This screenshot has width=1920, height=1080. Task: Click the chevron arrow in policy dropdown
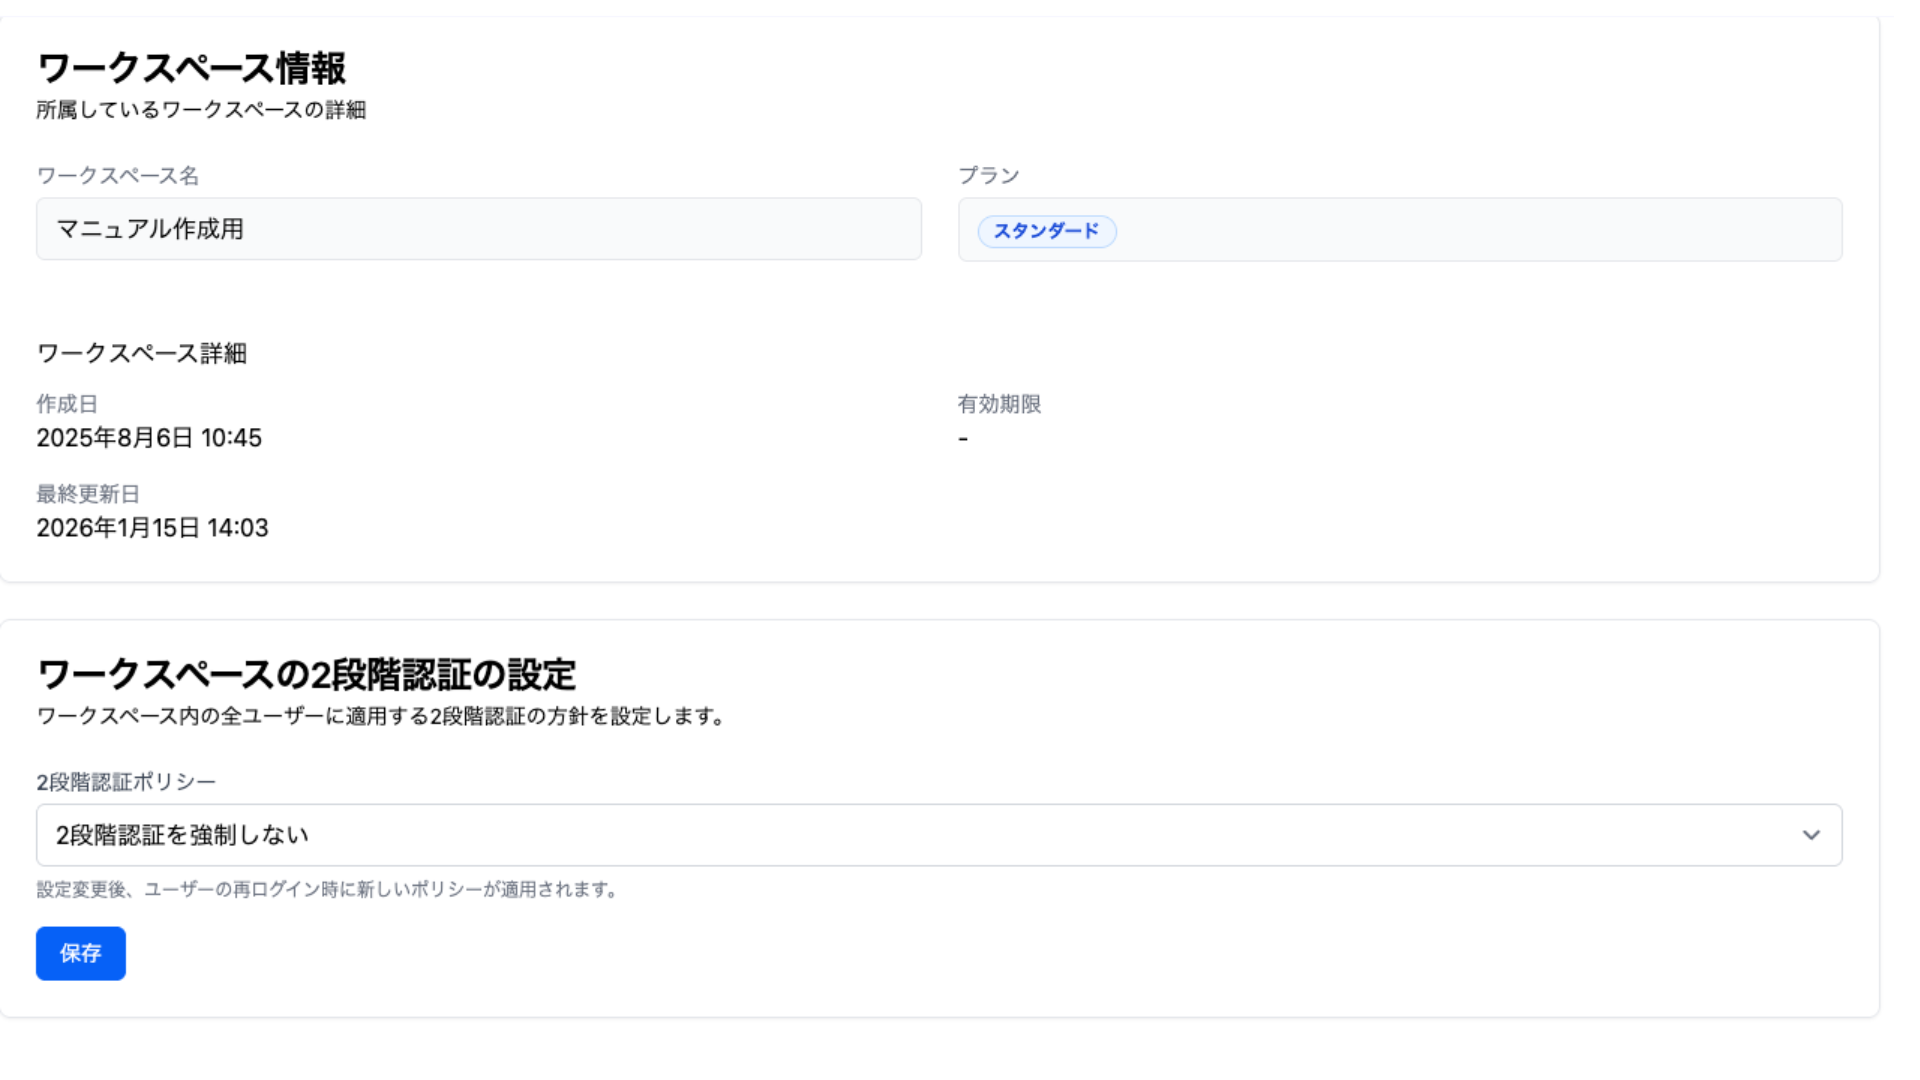[1811, 835]
